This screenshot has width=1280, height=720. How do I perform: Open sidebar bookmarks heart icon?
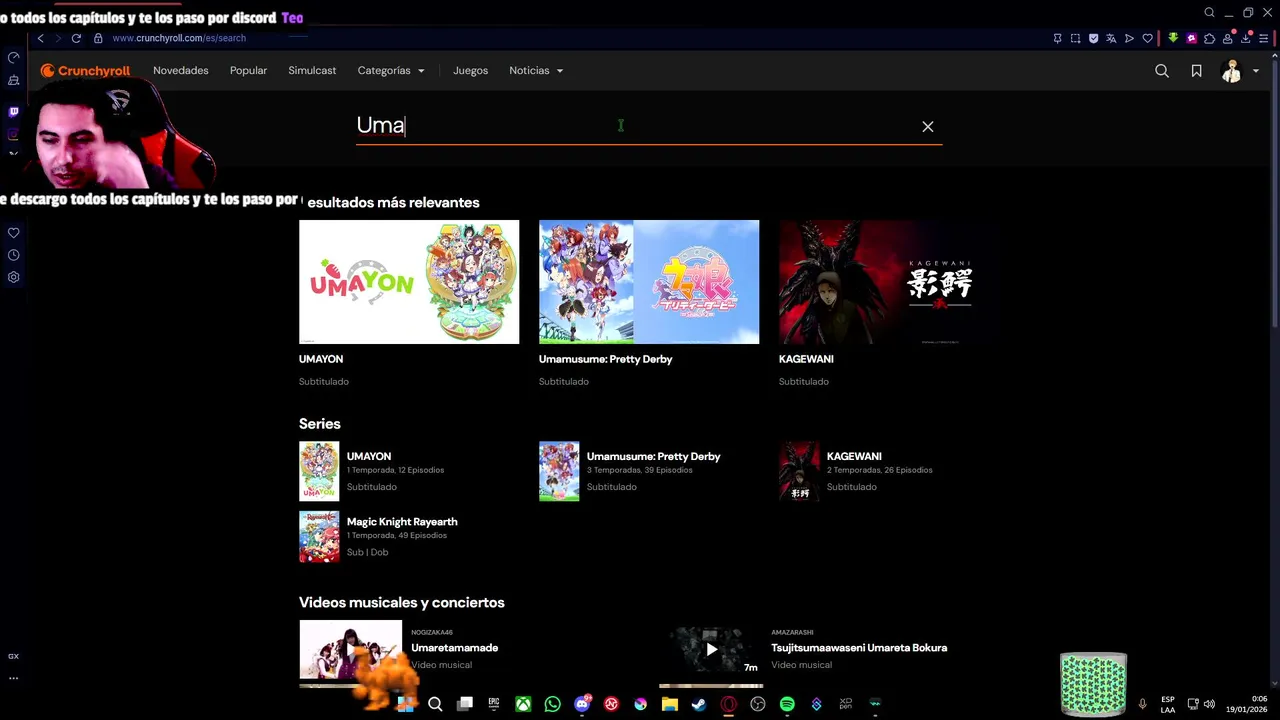point(13,233)
